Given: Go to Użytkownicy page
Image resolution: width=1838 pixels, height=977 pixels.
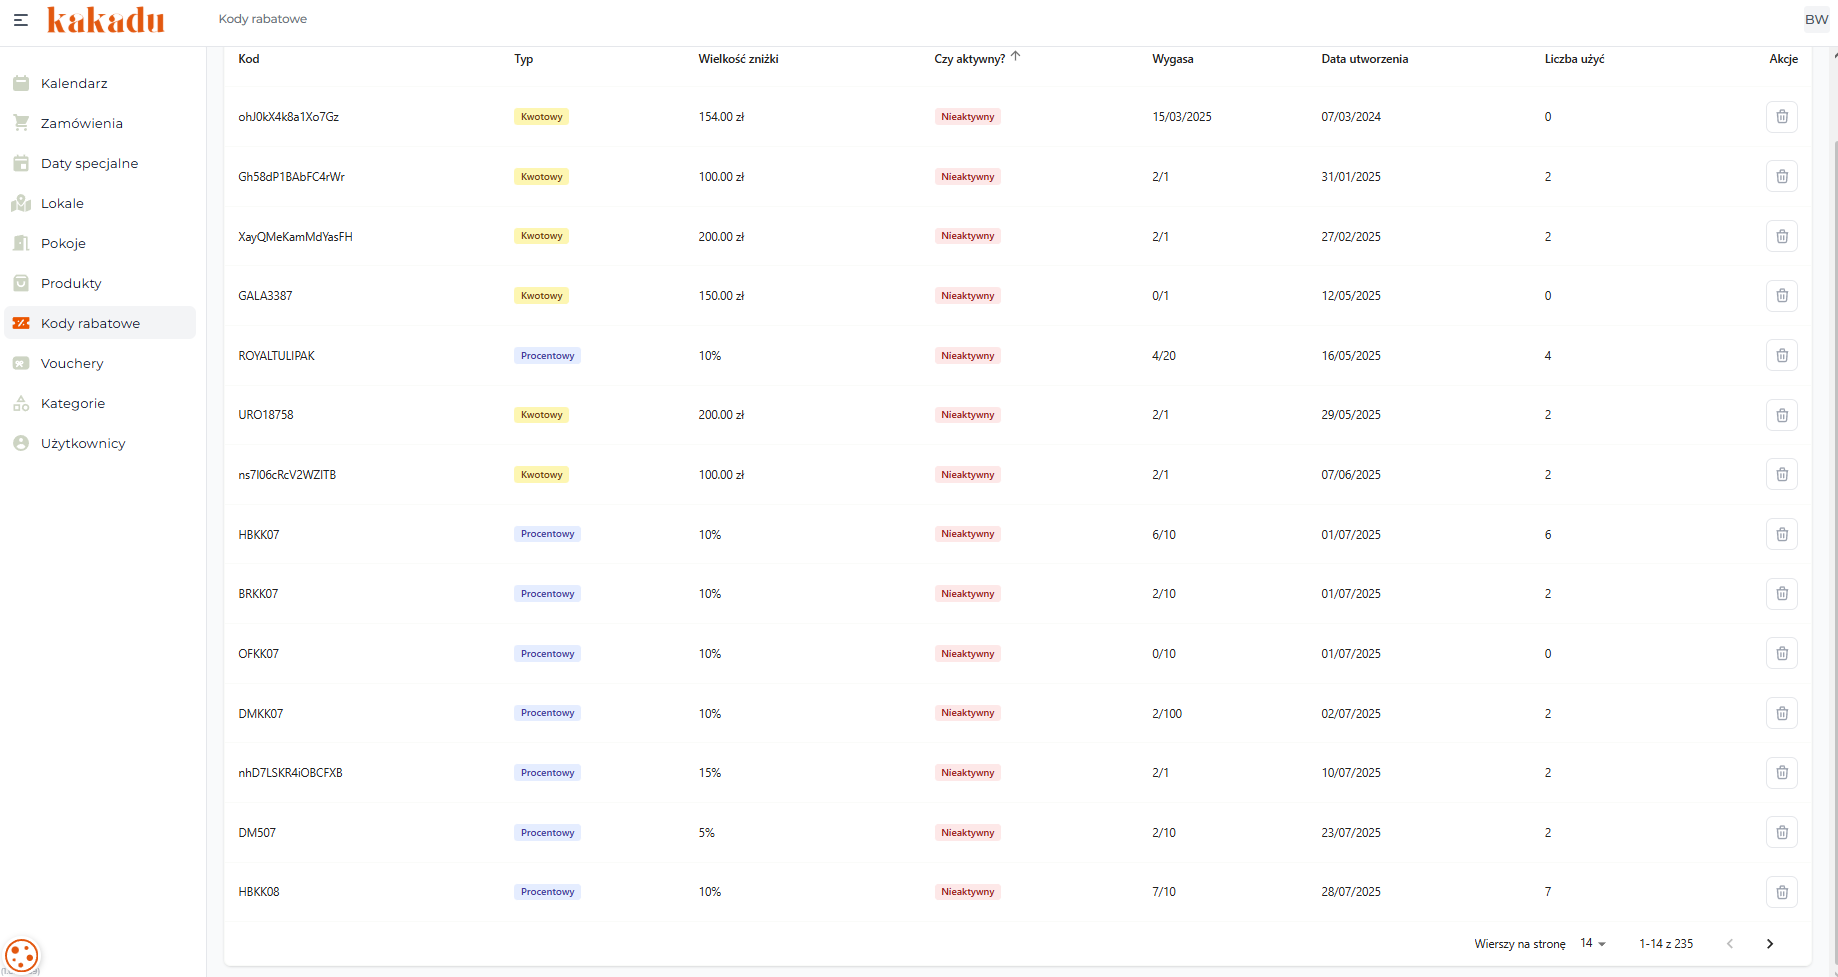Looking at the screenshot, I should 83,443.
